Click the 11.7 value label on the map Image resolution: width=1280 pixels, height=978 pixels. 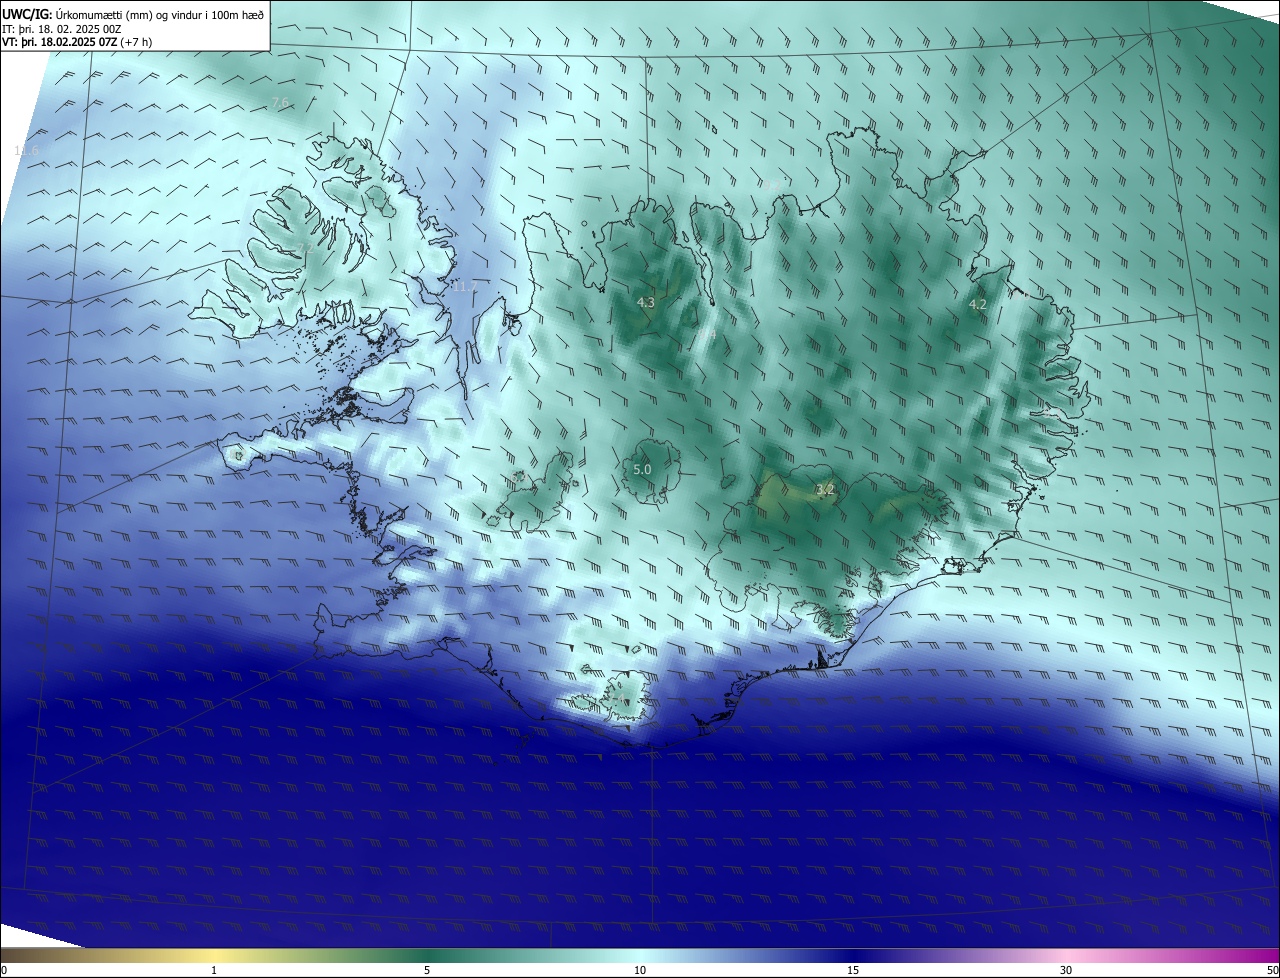point(463,287)
